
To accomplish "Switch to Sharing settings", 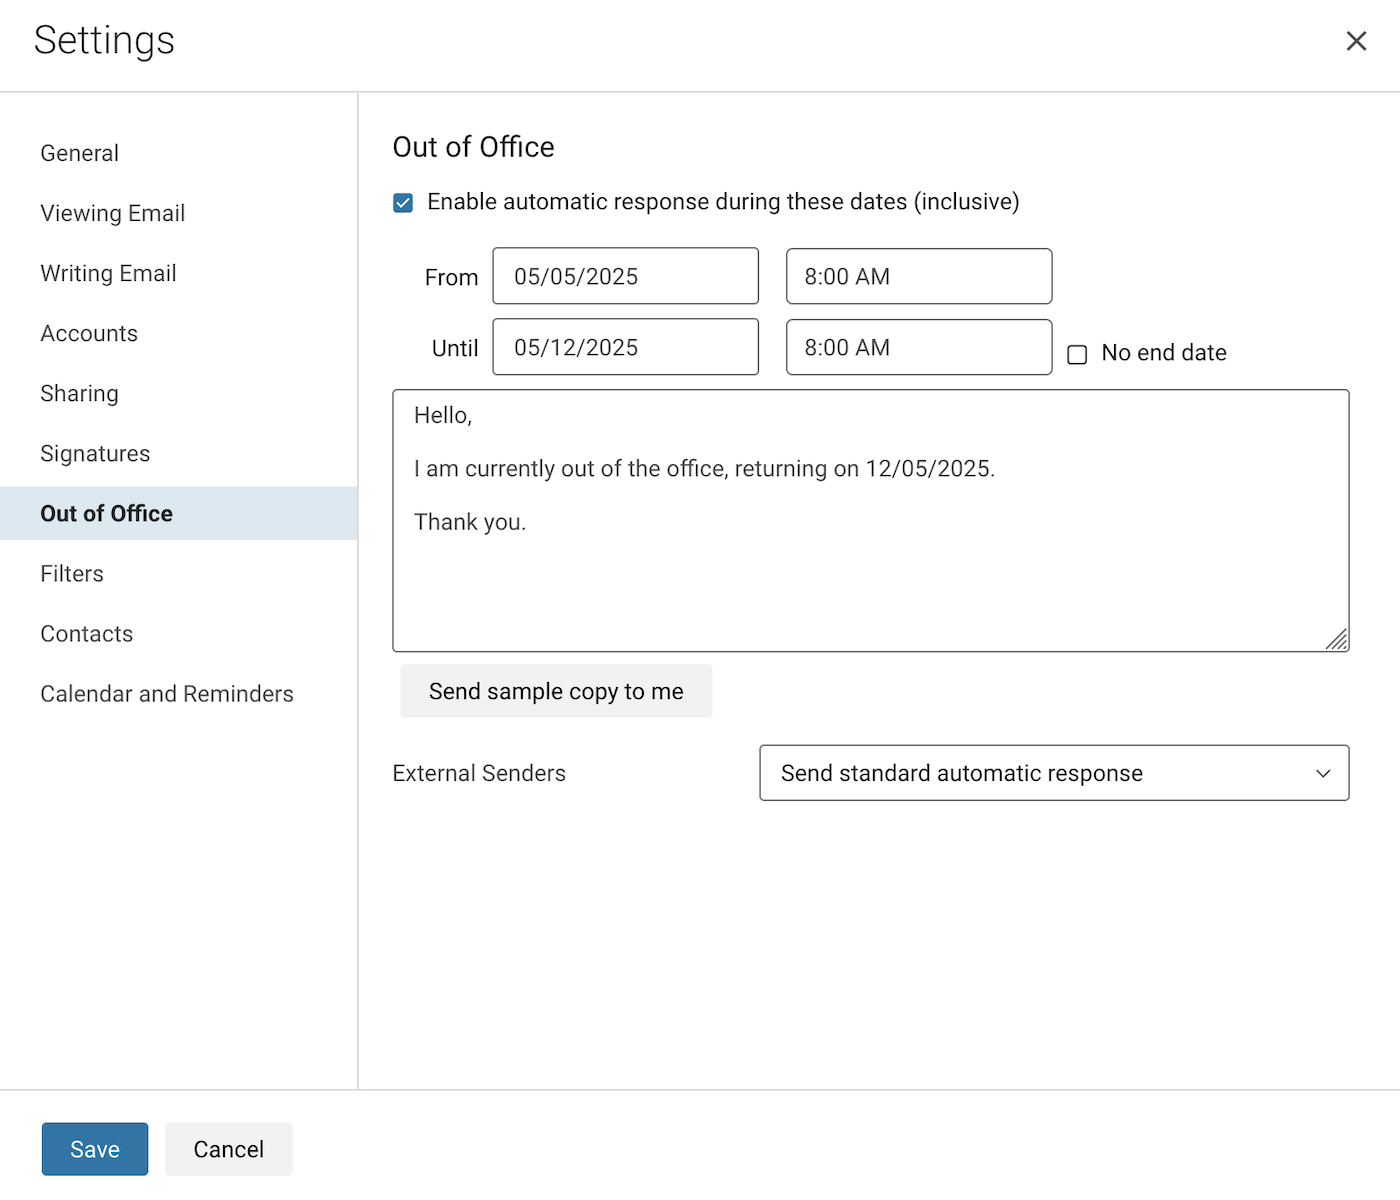I will click(x=80, y=393).
